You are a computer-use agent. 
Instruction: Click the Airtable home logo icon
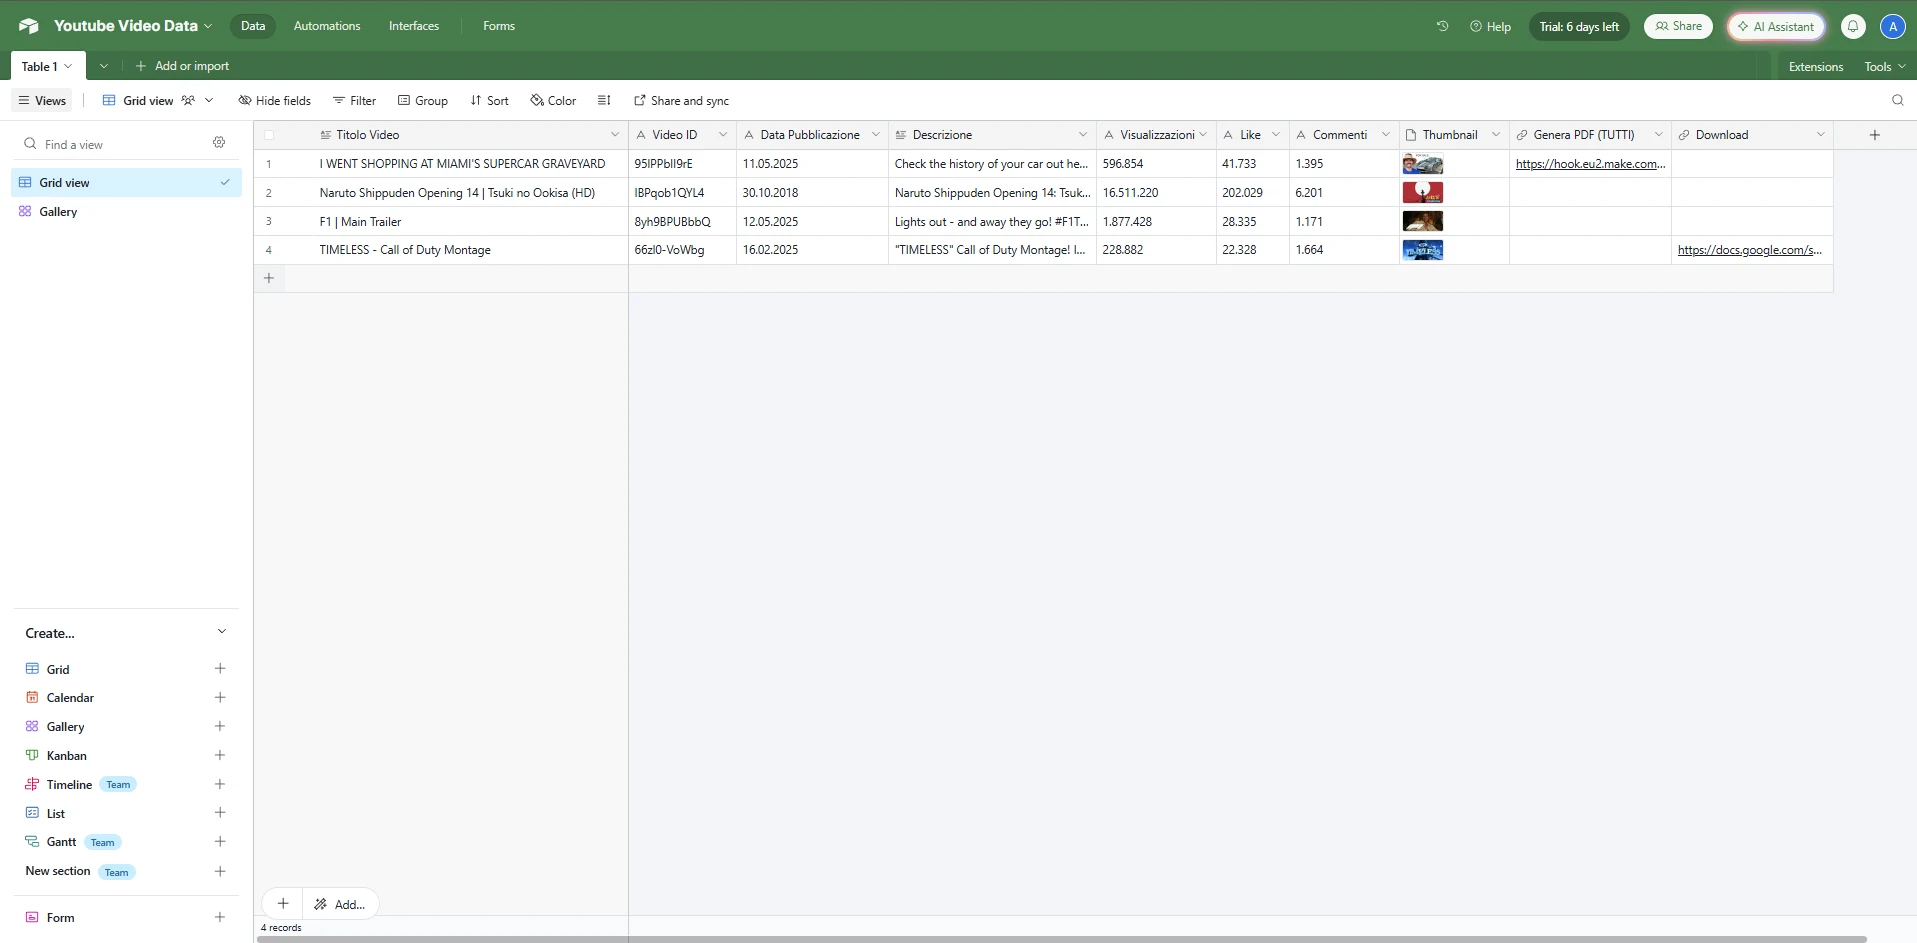tap(28, 26)
